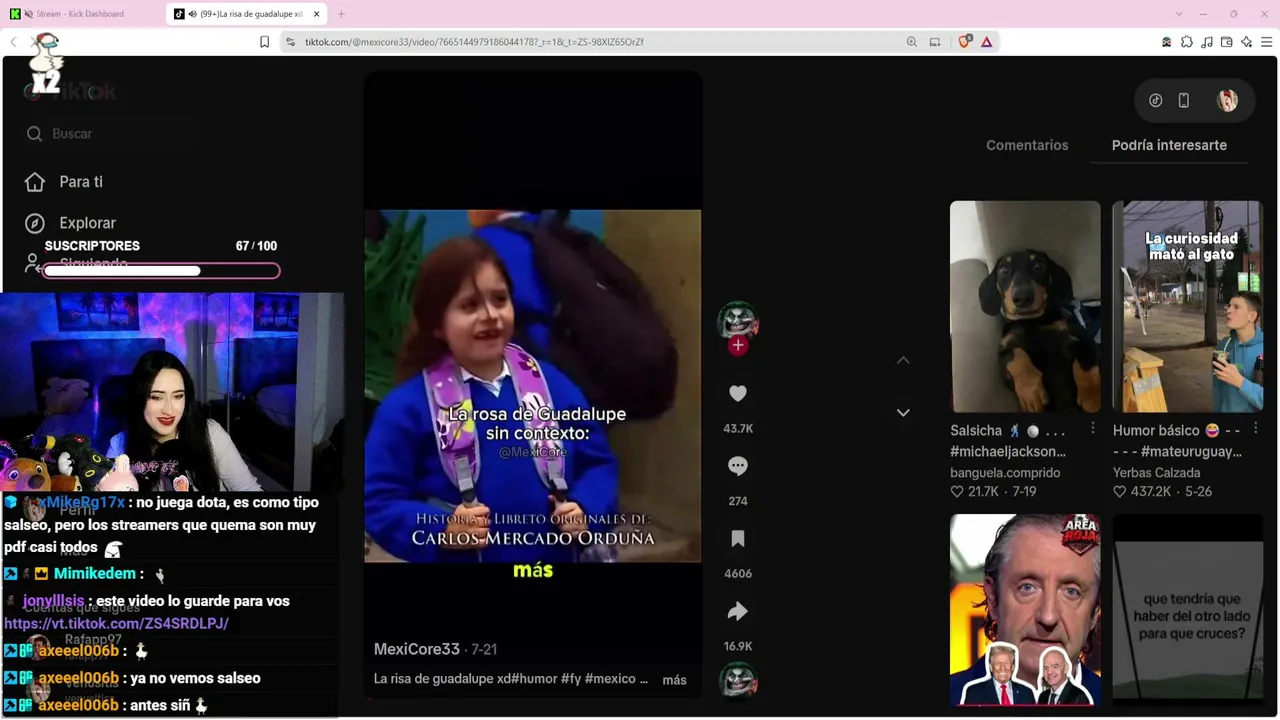Follow the creator with the red plus
Viewport: 1280px width, 720px height.
[738, 345]
